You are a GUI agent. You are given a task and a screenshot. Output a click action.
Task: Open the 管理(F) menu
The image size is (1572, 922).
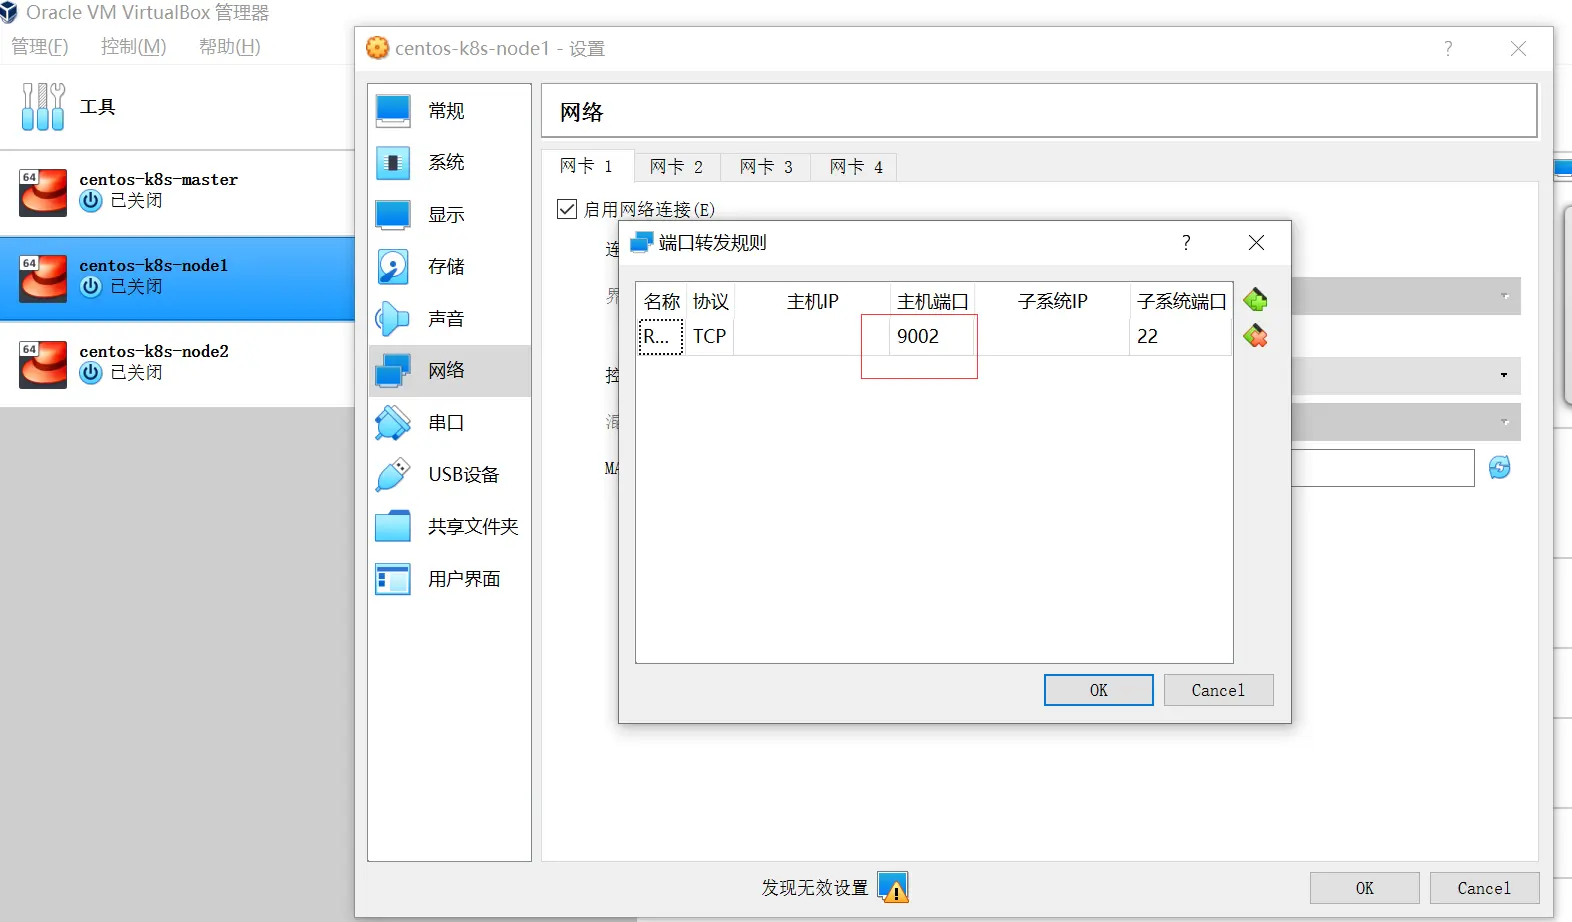pyautogui.click(x=40, y=47)
